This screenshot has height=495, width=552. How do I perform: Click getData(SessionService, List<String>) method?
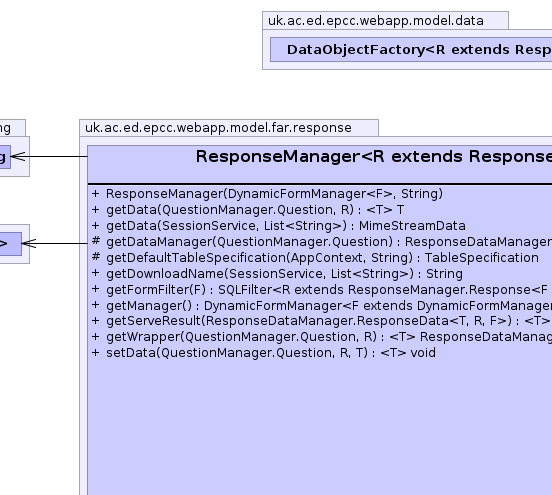point(286,226)
